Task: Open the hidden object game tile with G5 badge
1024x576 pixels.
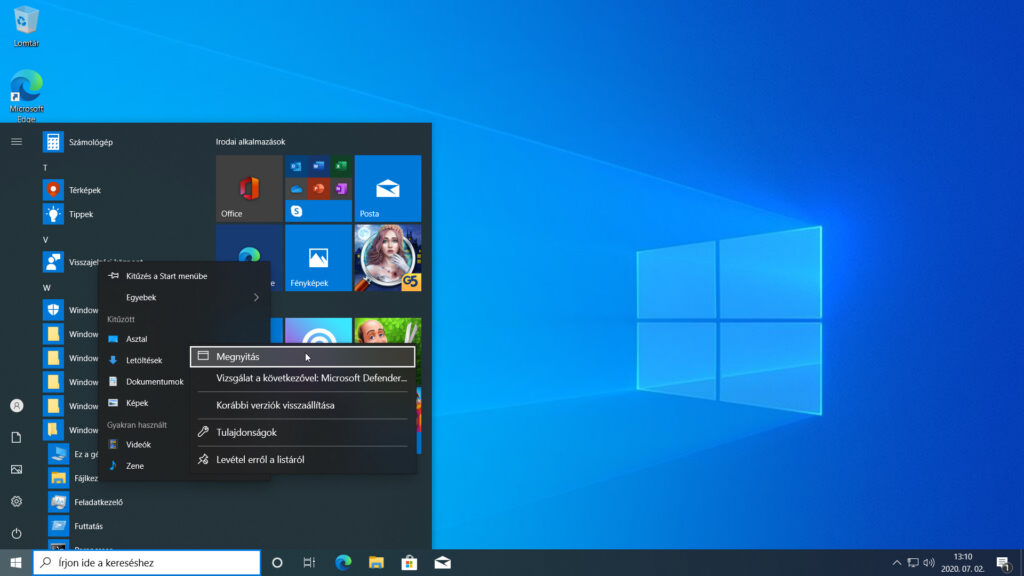Action: point(387,258)
